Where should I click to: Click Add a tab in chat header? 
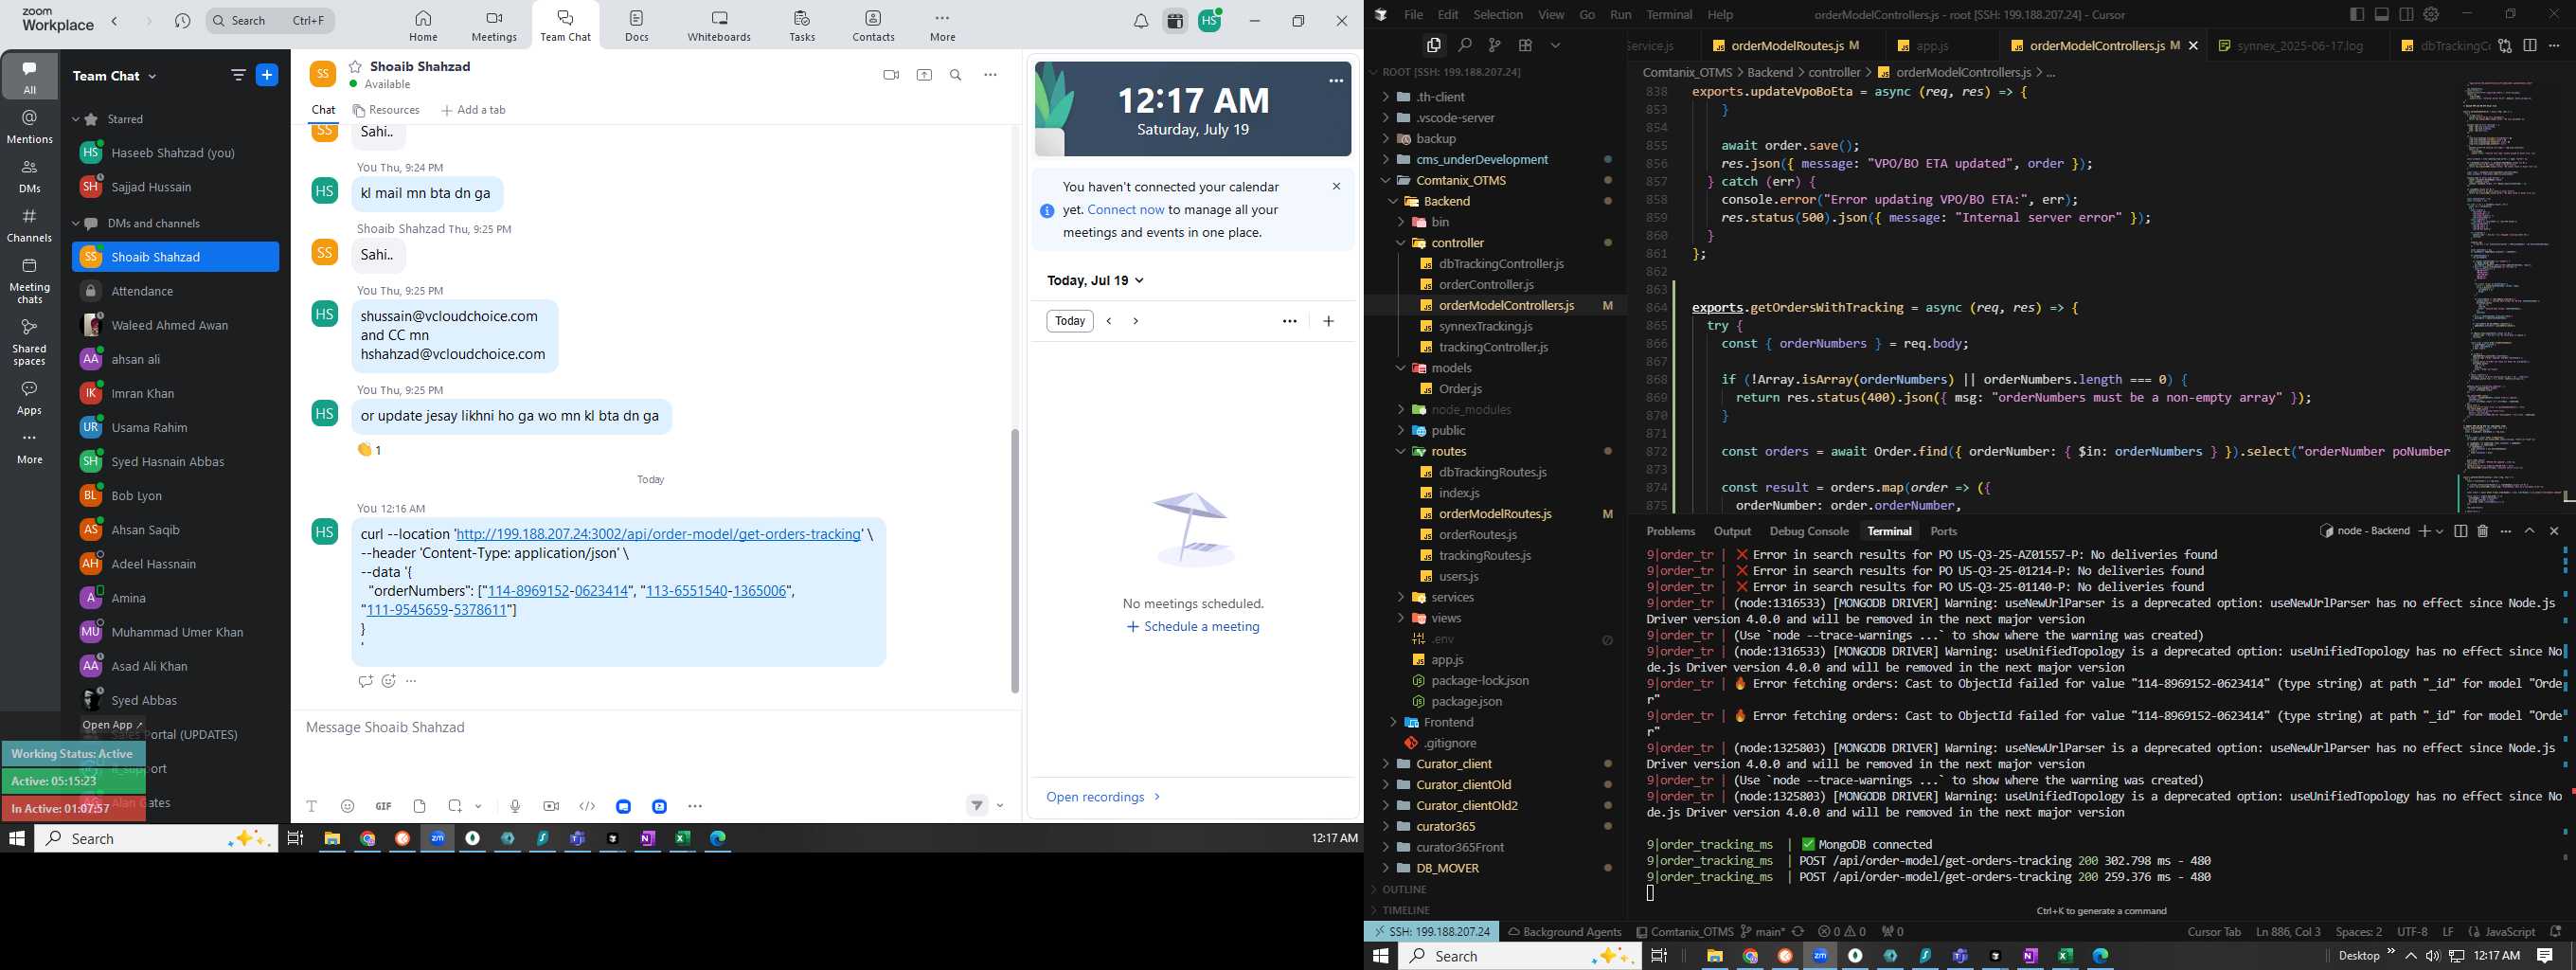(473, 110)
